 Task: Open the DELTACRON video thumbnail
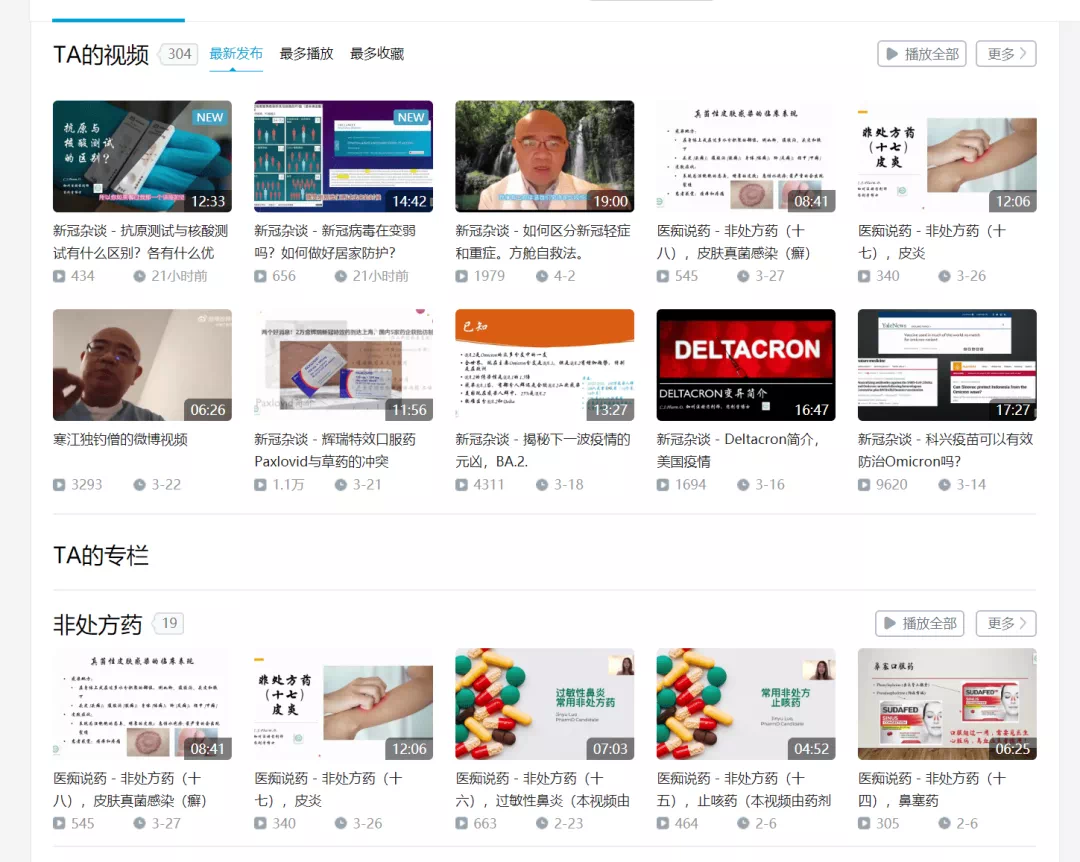(745, 365)
